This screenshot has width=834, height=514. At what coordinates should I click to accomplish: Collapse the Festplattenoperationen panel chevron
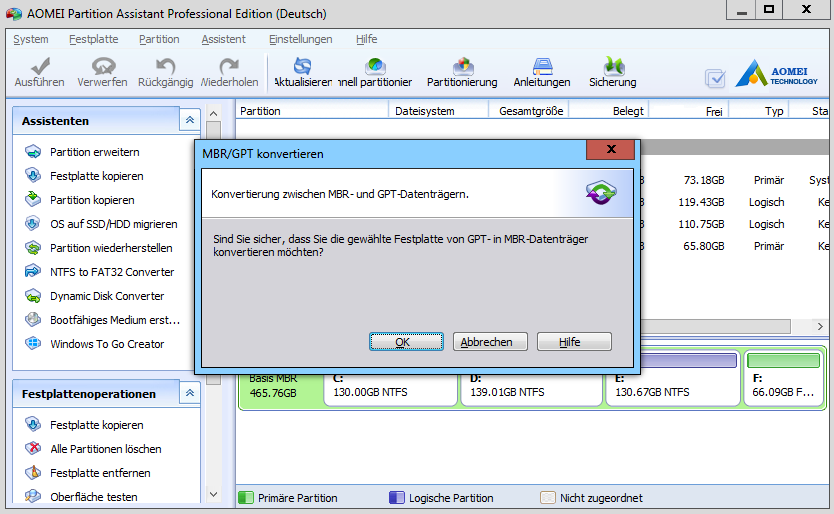tap(190, 393)
